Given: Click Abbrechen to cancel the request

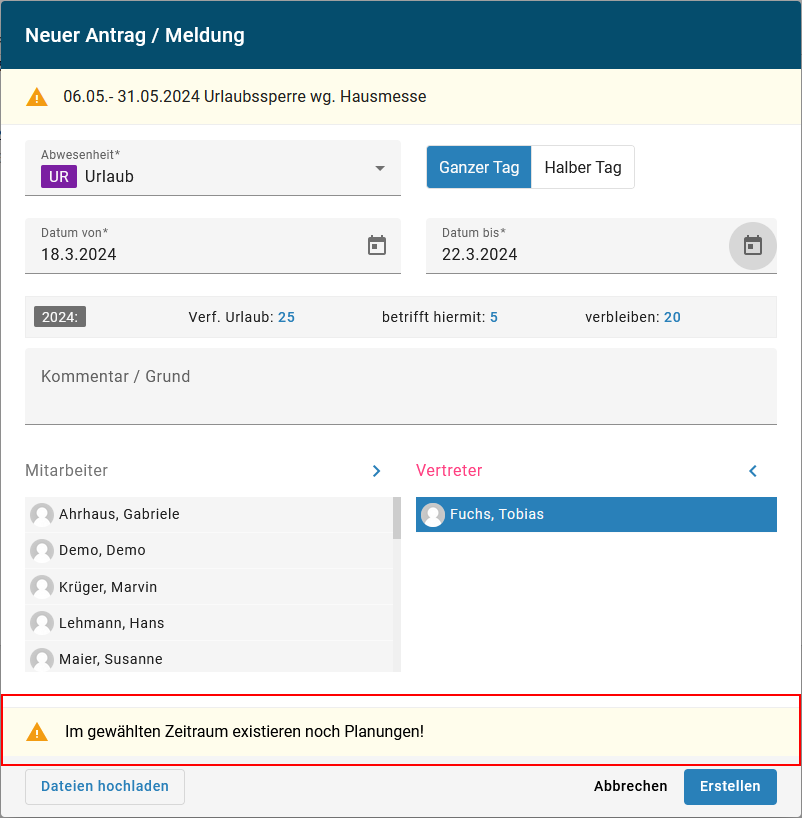Looking at the screenshot, I should coord(630,786).
